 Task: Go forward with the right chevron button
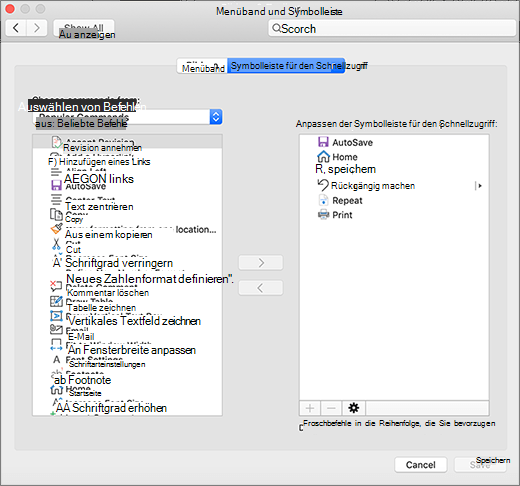pyautogui.click(x=37, y=28)
